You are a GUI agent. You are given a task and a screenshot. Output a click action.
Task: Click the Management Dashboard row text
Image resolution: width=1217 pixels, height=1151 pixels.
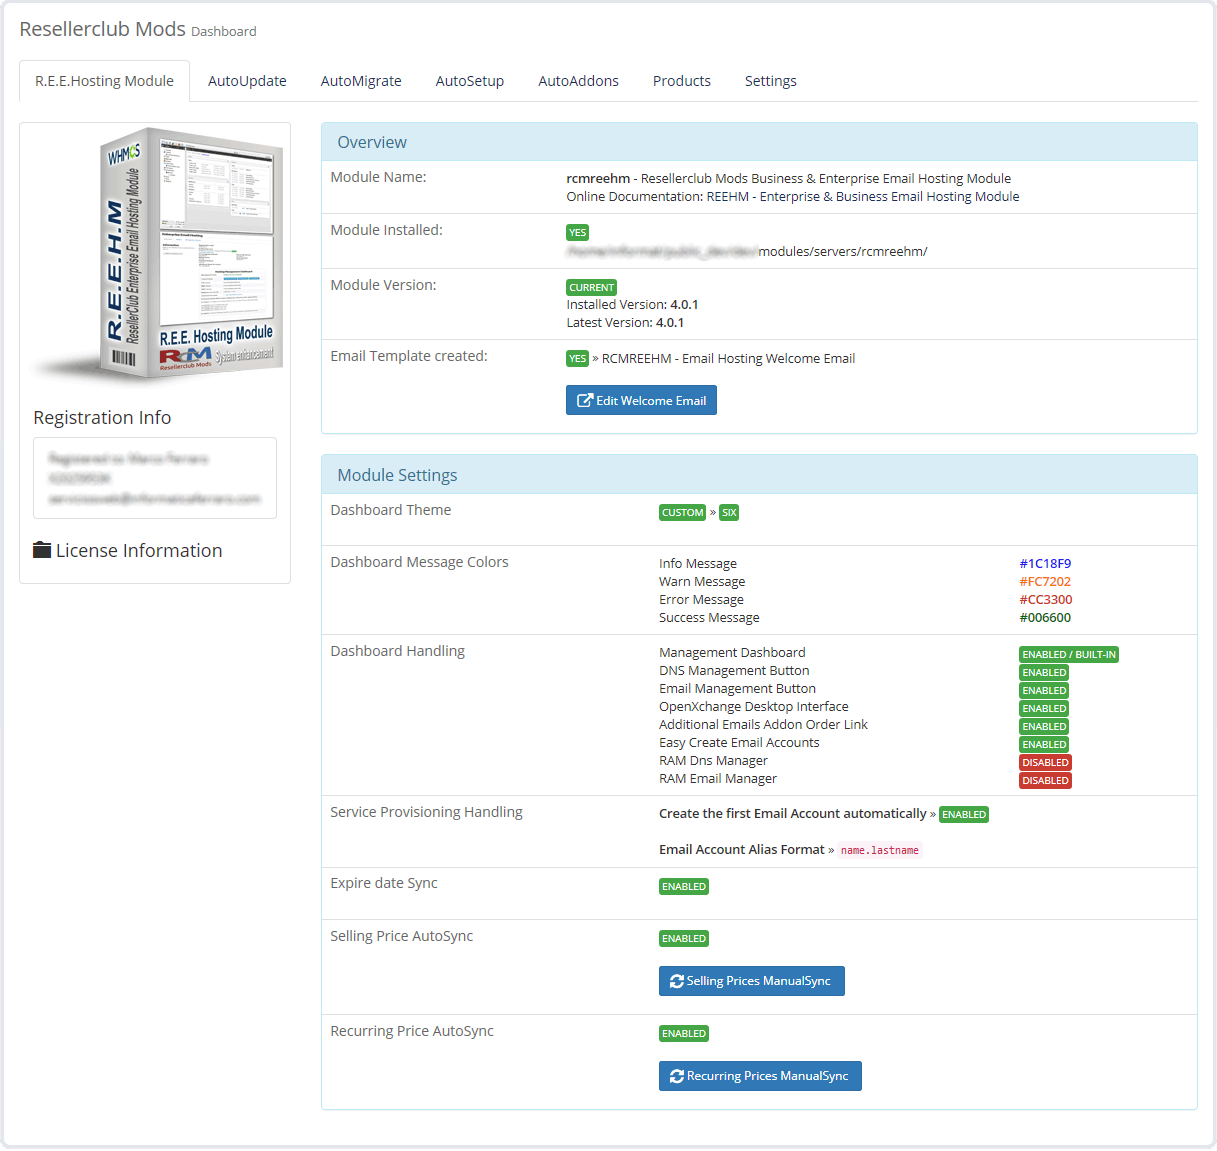732,653
